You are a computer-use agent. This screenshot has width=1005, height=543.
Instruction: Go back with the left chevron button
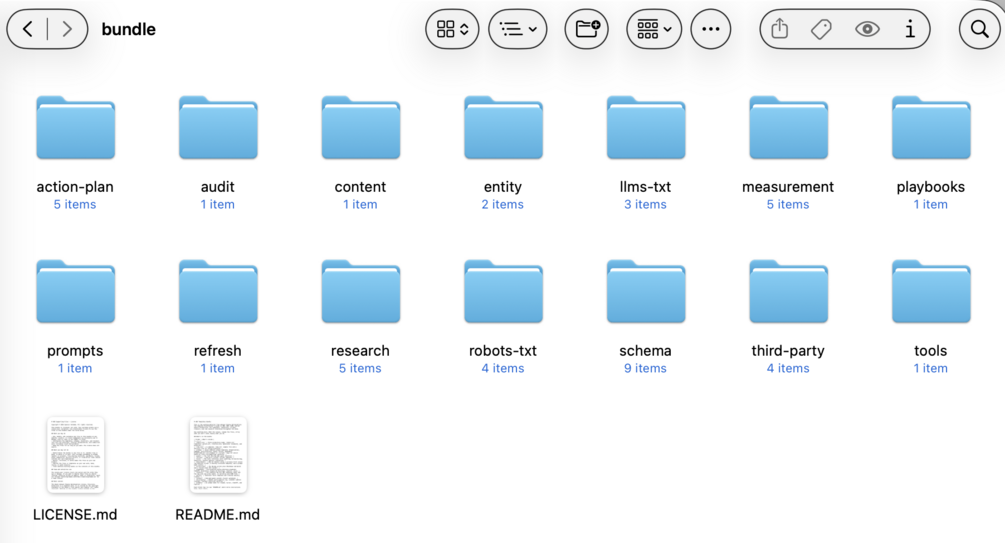tap(28, 29)
